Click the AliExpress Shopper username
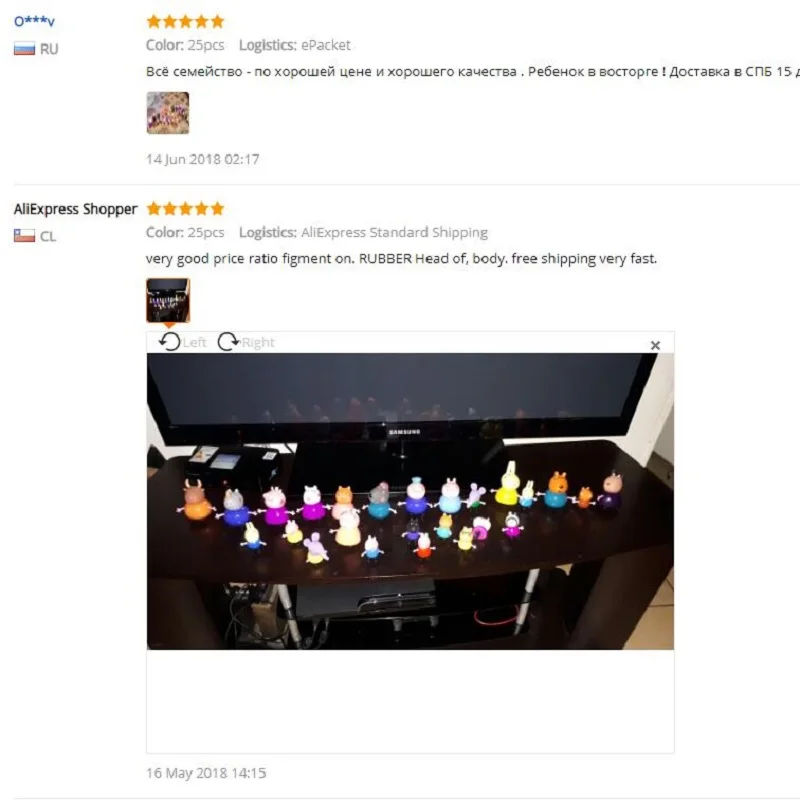800x800 pixels. click(x=76, y=209)
